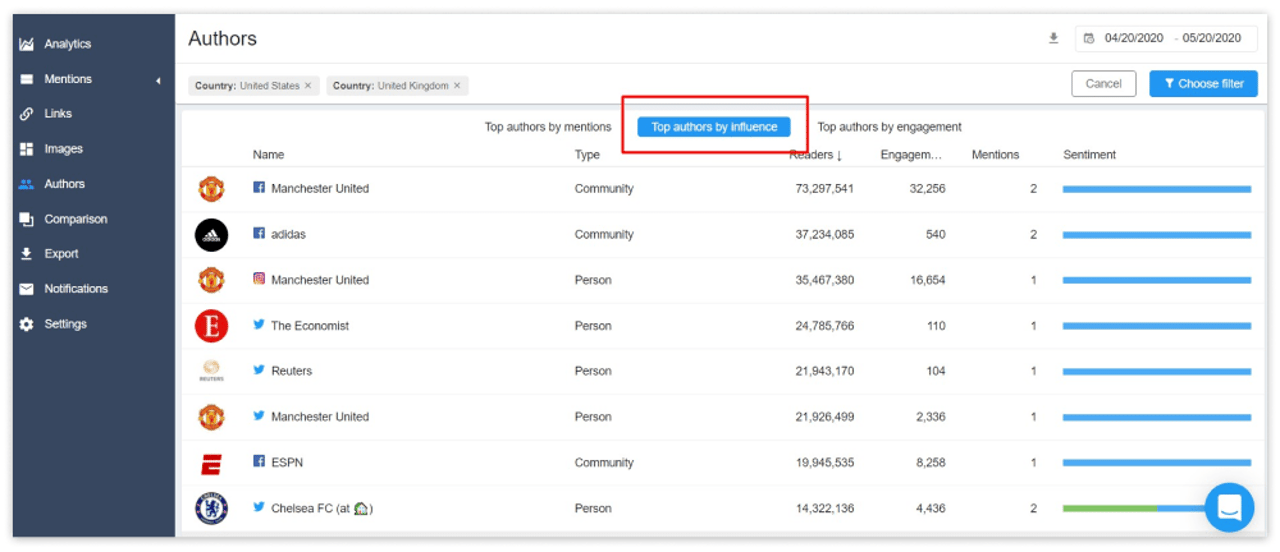Image resolution: width=1280 pixels, height=552 pixels.
Task: Open Comparison from the sidebar icon
Action: tap(26, 219)
